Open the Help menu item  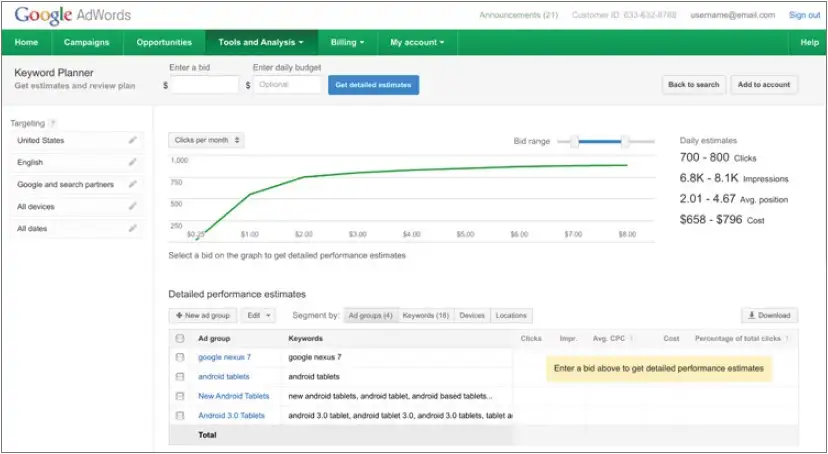pos(809,42)
